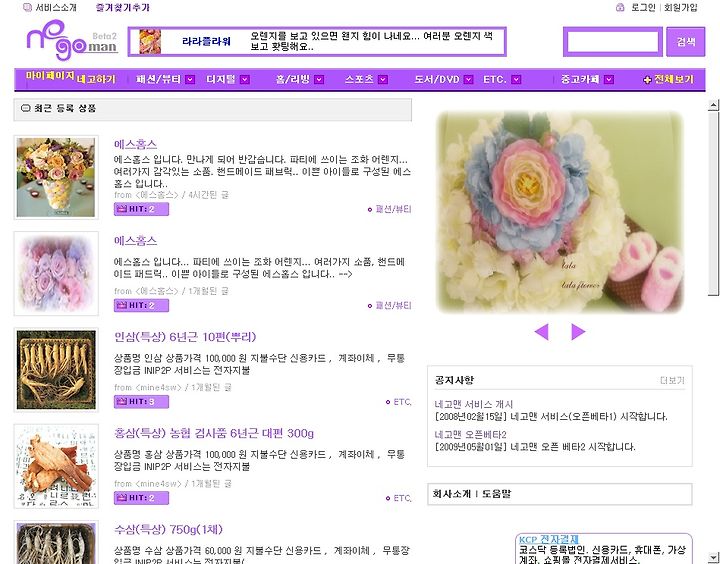Screen dimensions: 720x564
Task: Open the 네고맨 오픈베타2 notice
Action: tap(470, 434)
